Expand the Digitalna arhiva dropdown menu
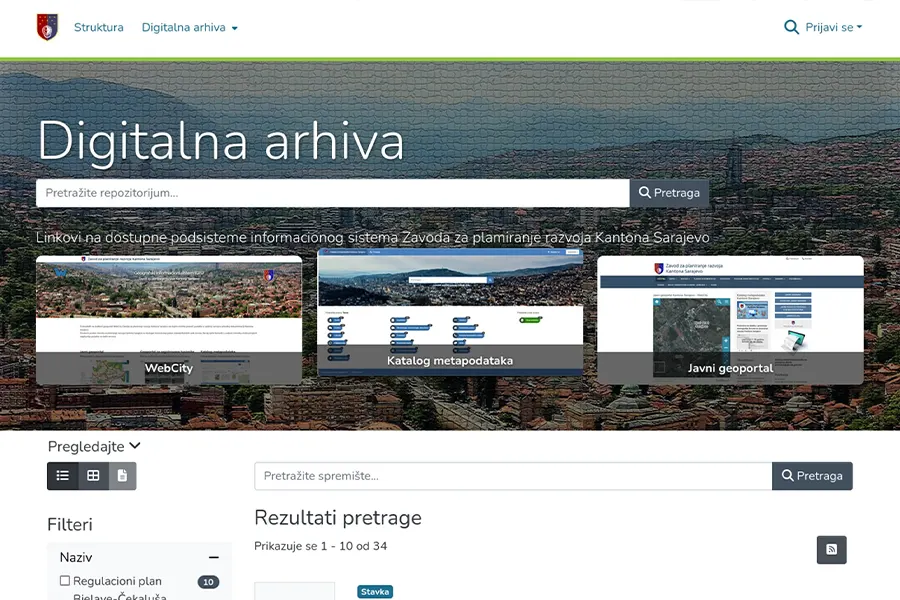This screenshot has width=900, height=600. 190,28
